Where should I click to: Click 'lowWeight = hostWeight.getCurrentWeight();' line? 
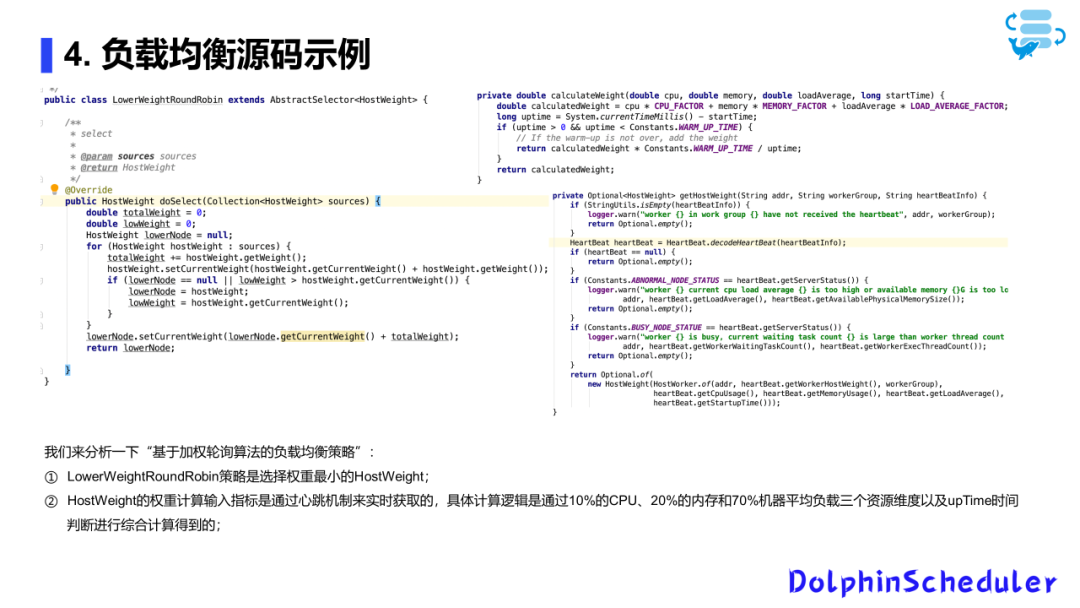238,302
